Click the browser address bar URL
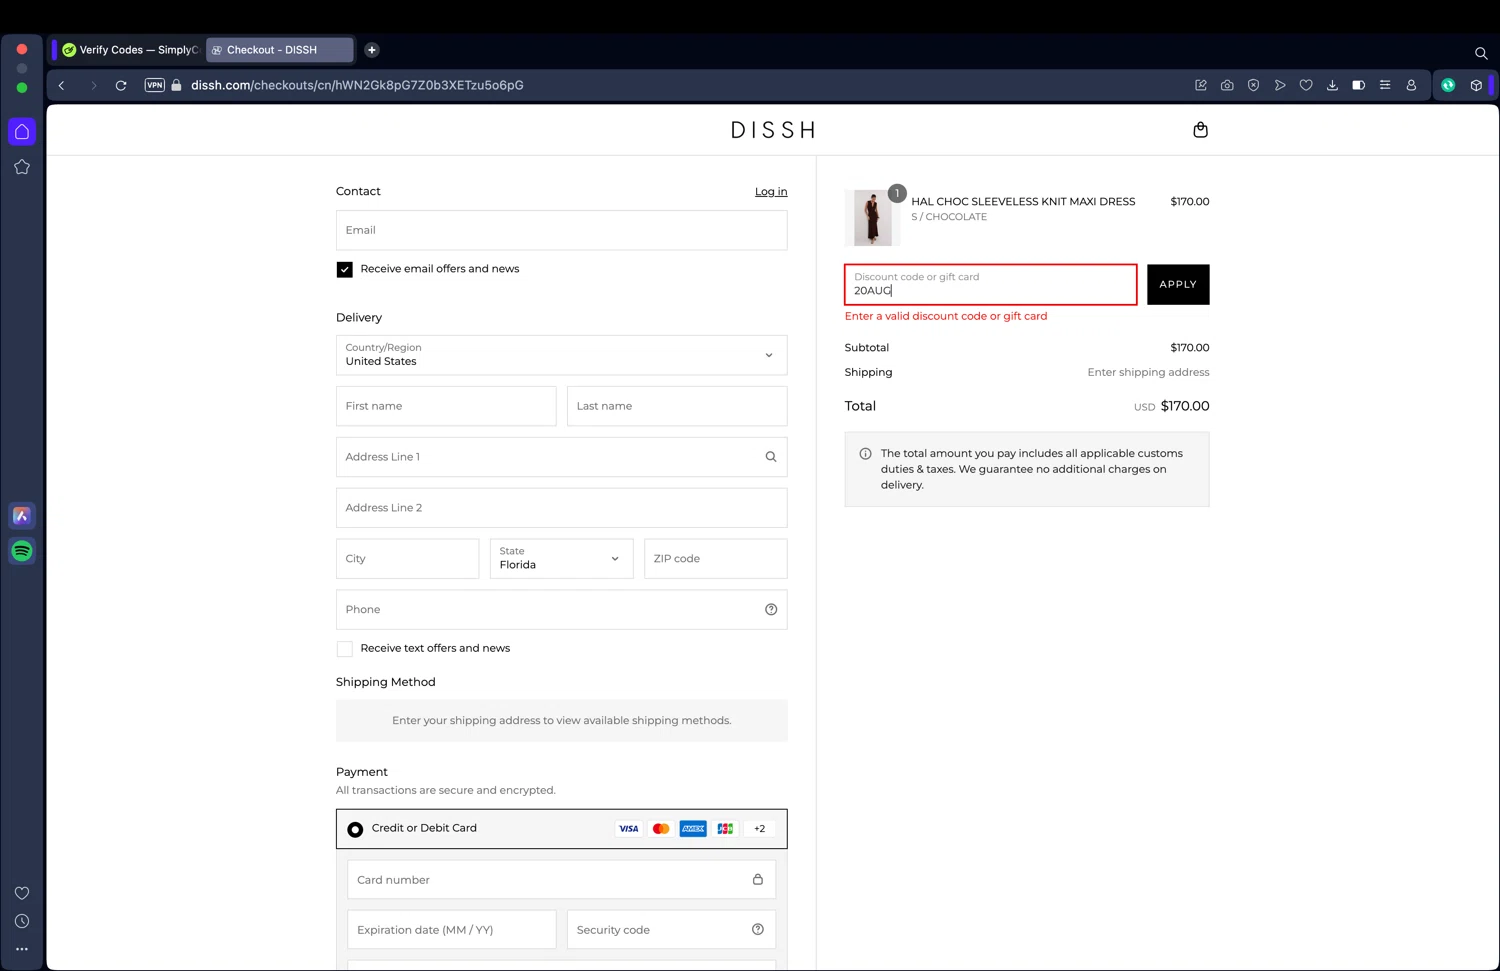The height and width of the screenshot is (971, 1500). point(357,86)
